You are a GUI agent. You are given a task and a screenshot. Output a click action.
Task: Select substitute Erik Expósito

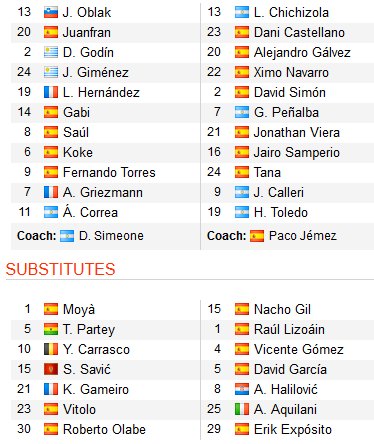pyautogui.click(x=293, y=429)
